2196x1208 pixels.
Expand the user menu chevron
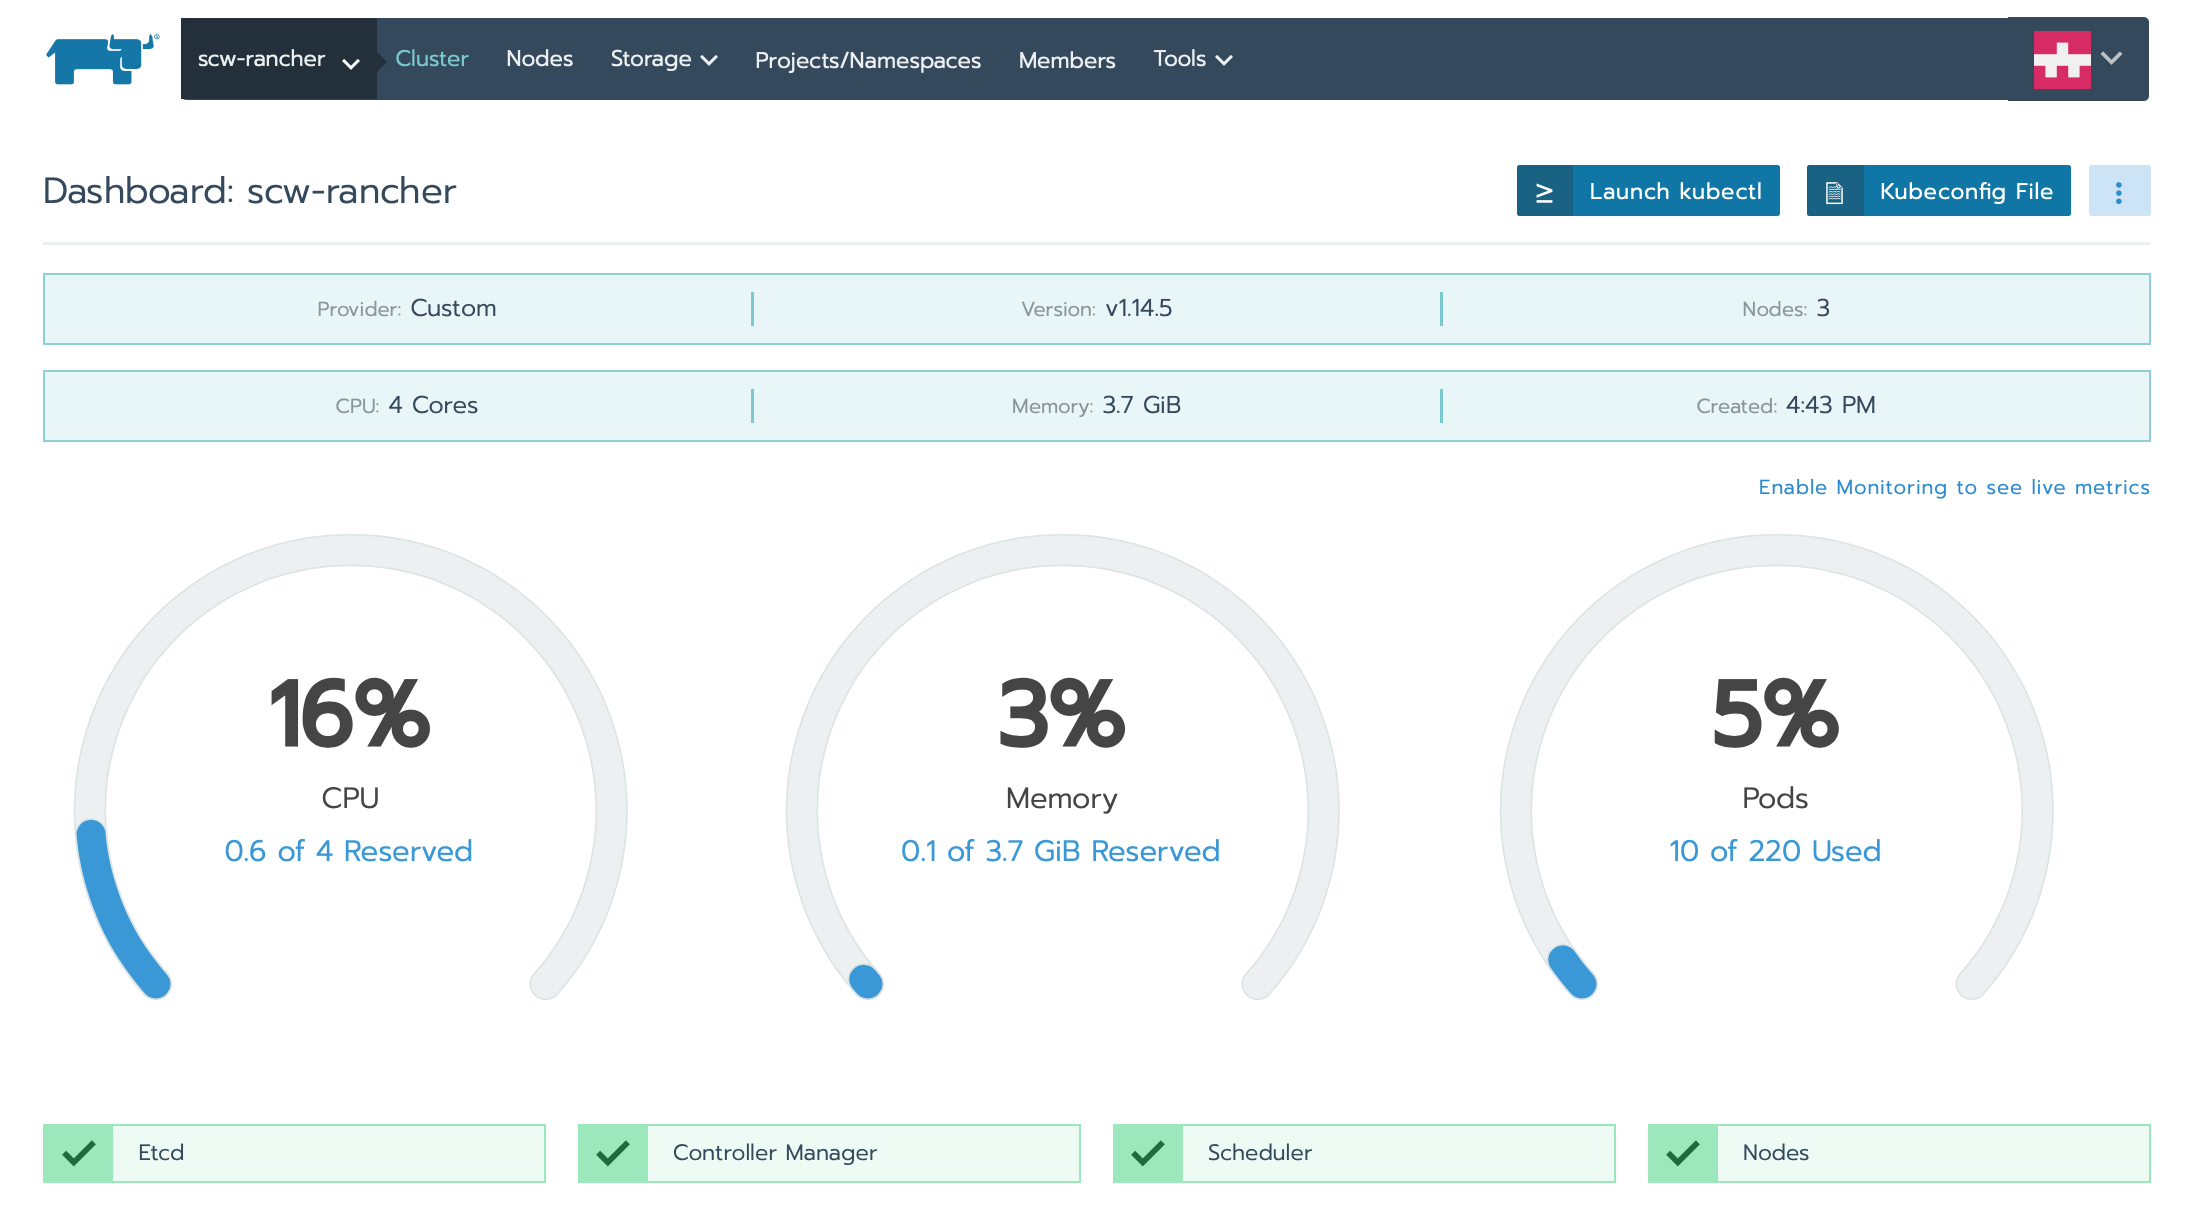tap(2112, 58)
